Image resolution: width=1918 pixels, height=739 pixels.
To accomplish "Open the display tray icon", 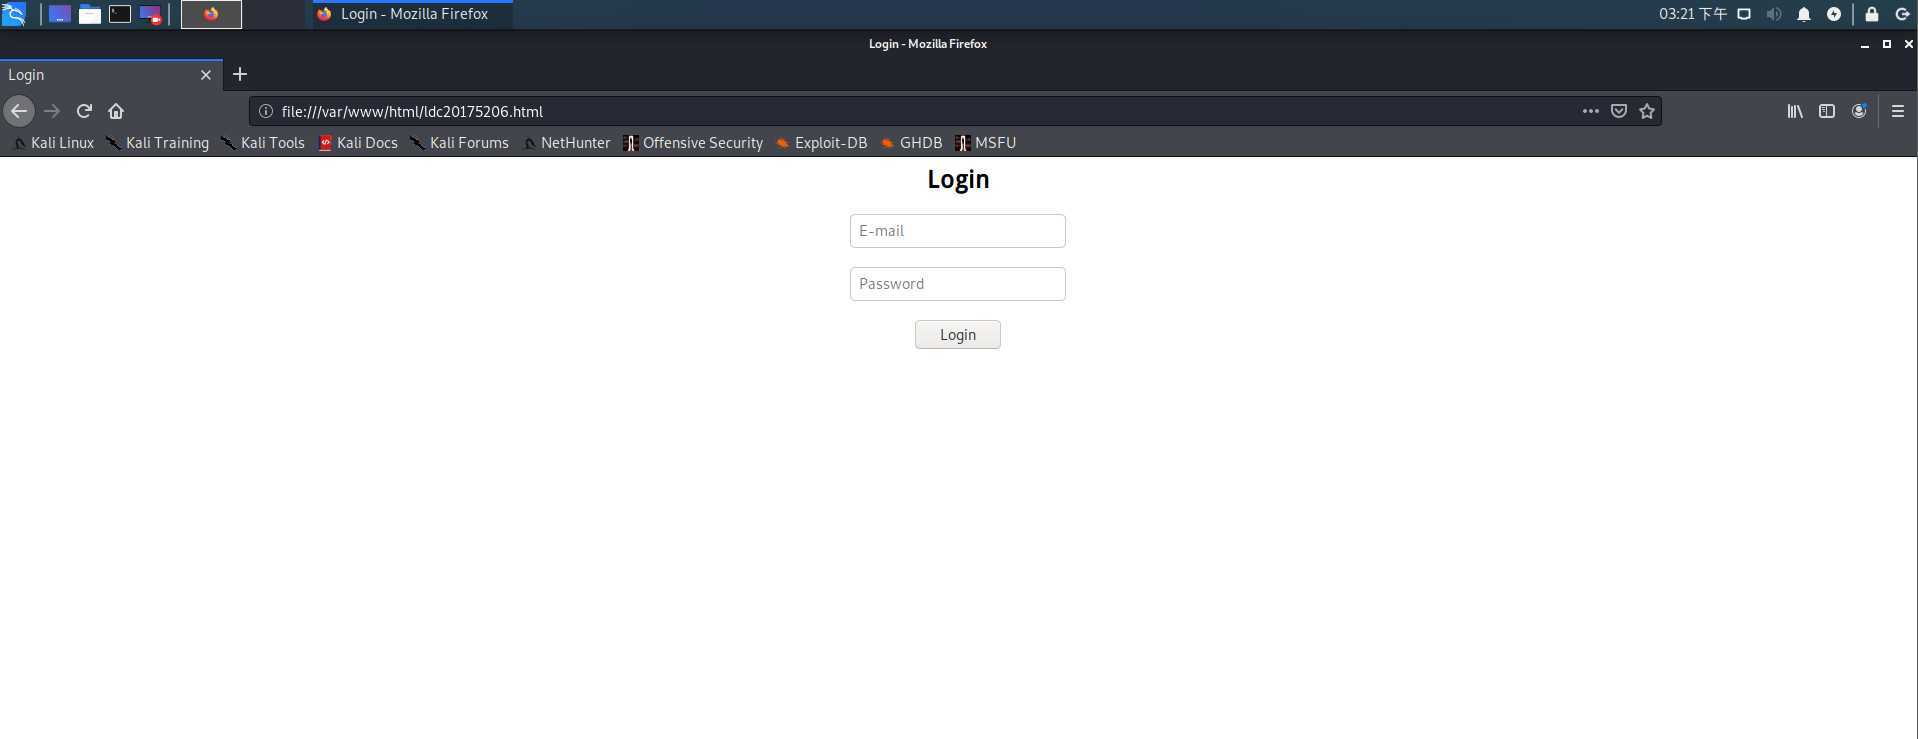I will (x=1744, y=14).
